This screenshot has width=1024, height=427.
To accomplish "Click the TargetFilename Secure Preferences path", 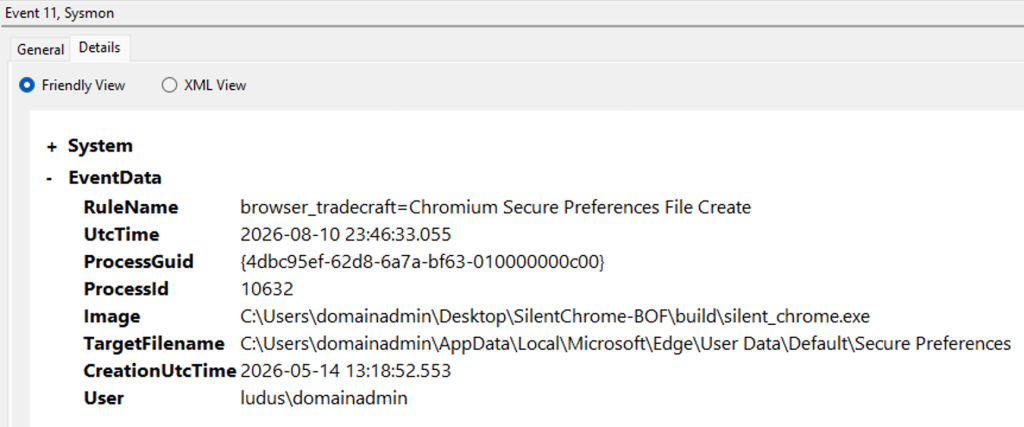I will [x=626, y=343].
